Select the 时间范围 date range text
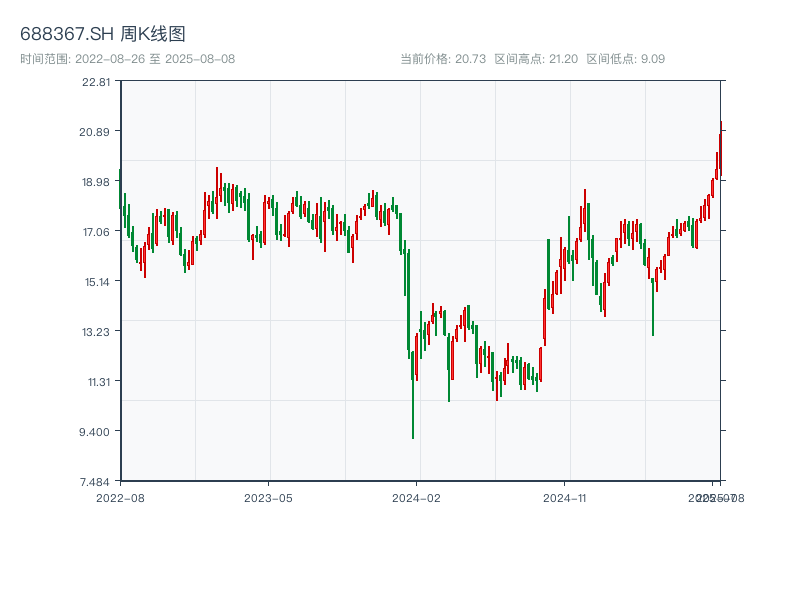 click(x=128, y=59)
